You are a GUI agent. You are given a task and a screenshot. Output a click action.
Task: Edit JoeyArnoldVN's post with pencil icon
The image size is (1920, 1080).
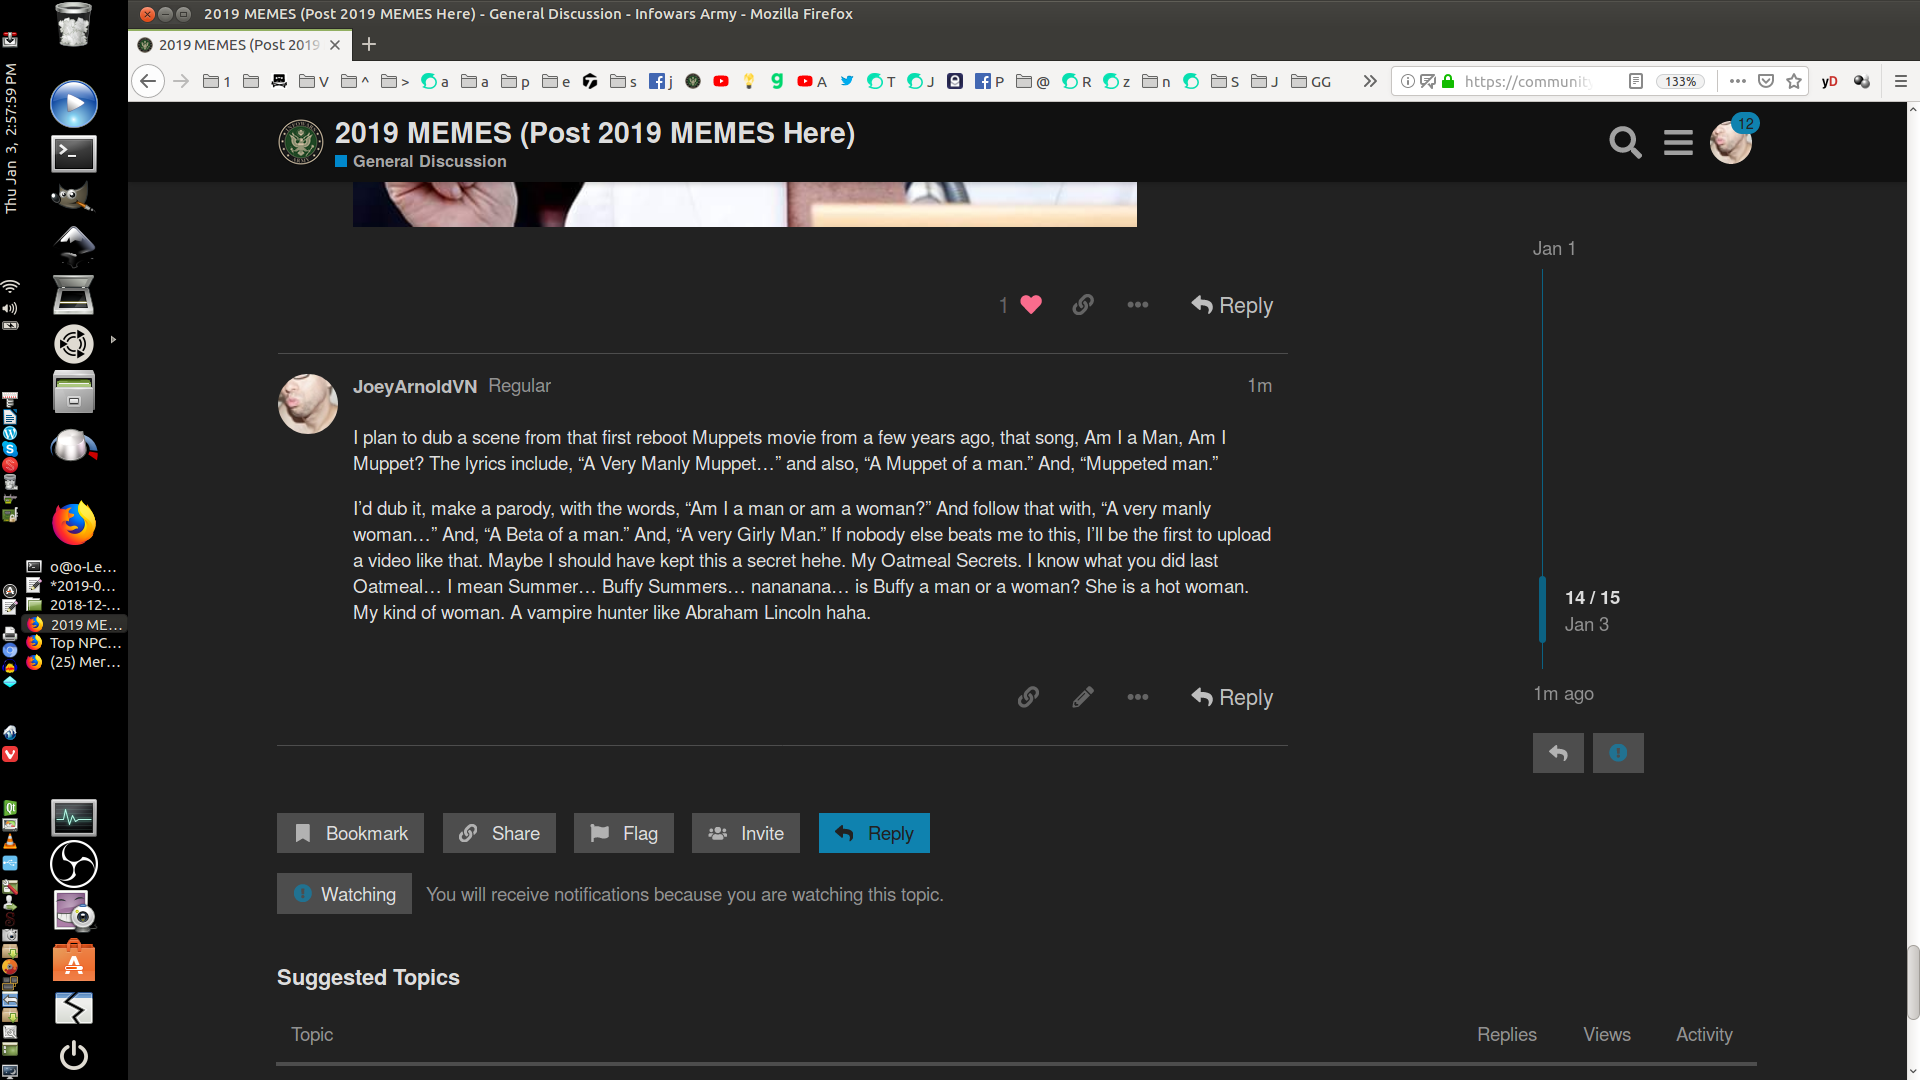click(x=1083, y=697)
